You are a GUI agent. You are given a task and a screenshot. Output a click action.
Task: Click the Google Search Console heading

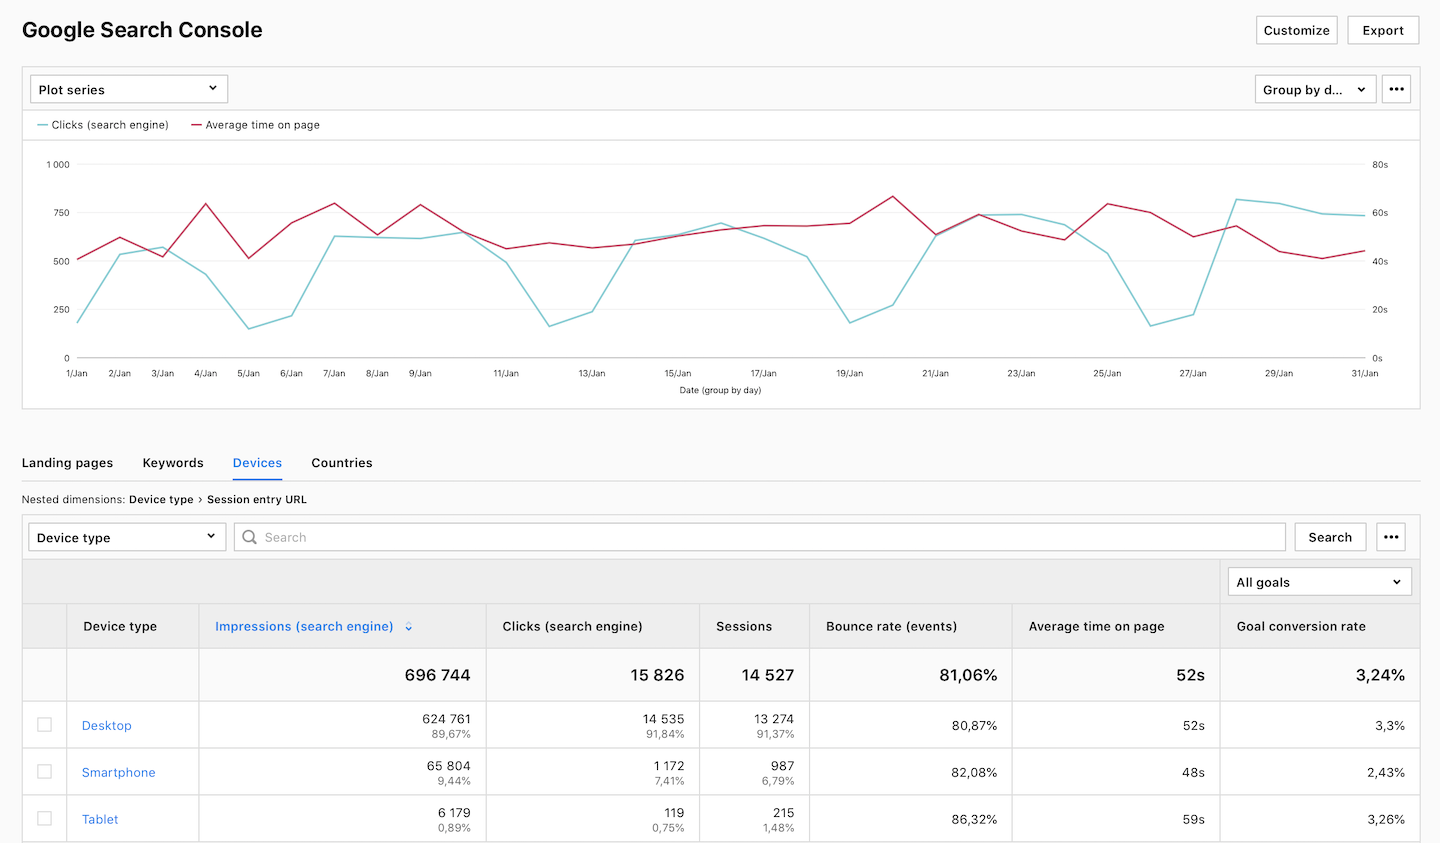142,30
